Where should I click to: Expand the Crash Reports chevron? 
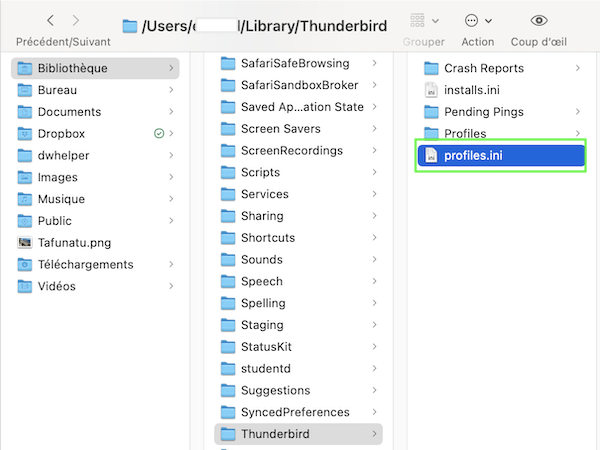(577, 68)
